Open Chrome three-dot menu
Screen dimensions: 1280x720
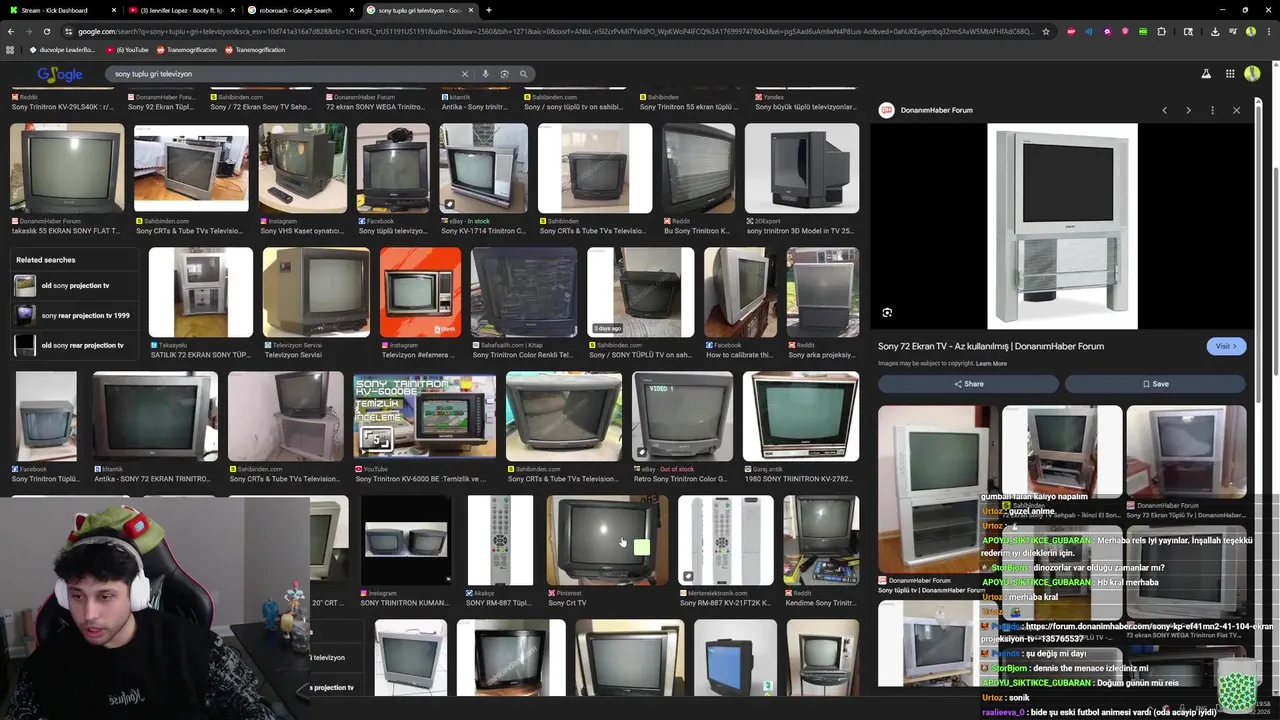pyautogui.click(x=1268, y=31)
